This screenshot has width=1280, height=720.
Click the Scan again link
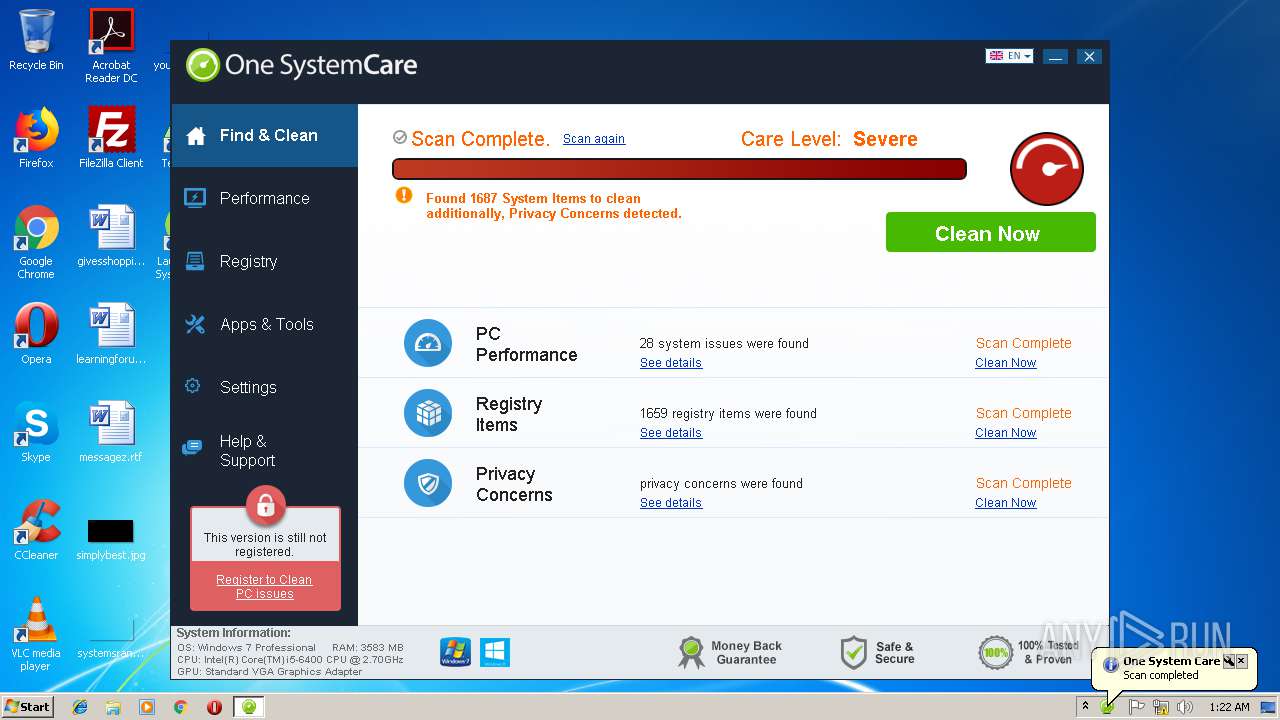(x=594, y=139)
